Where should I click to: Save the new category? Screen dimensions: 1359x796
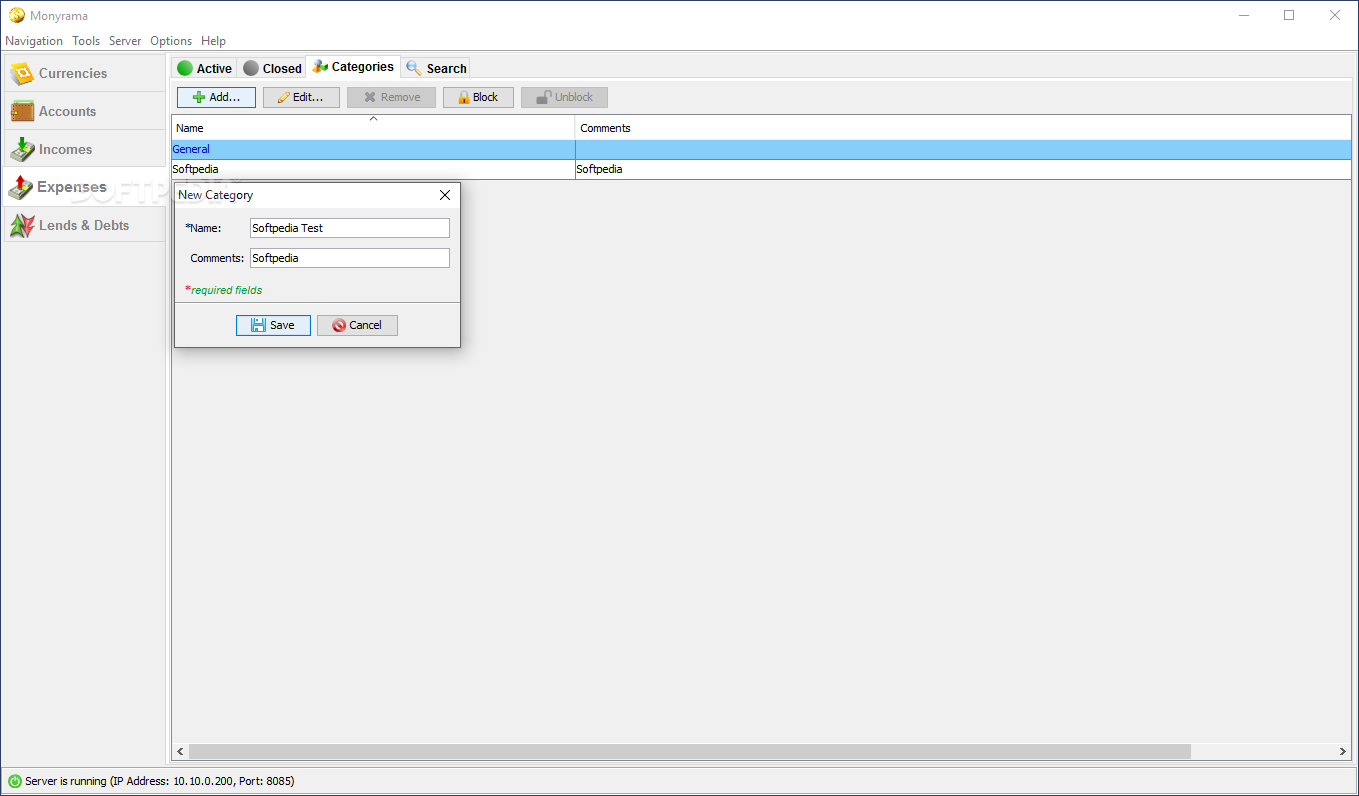click(x=273, y=325)
